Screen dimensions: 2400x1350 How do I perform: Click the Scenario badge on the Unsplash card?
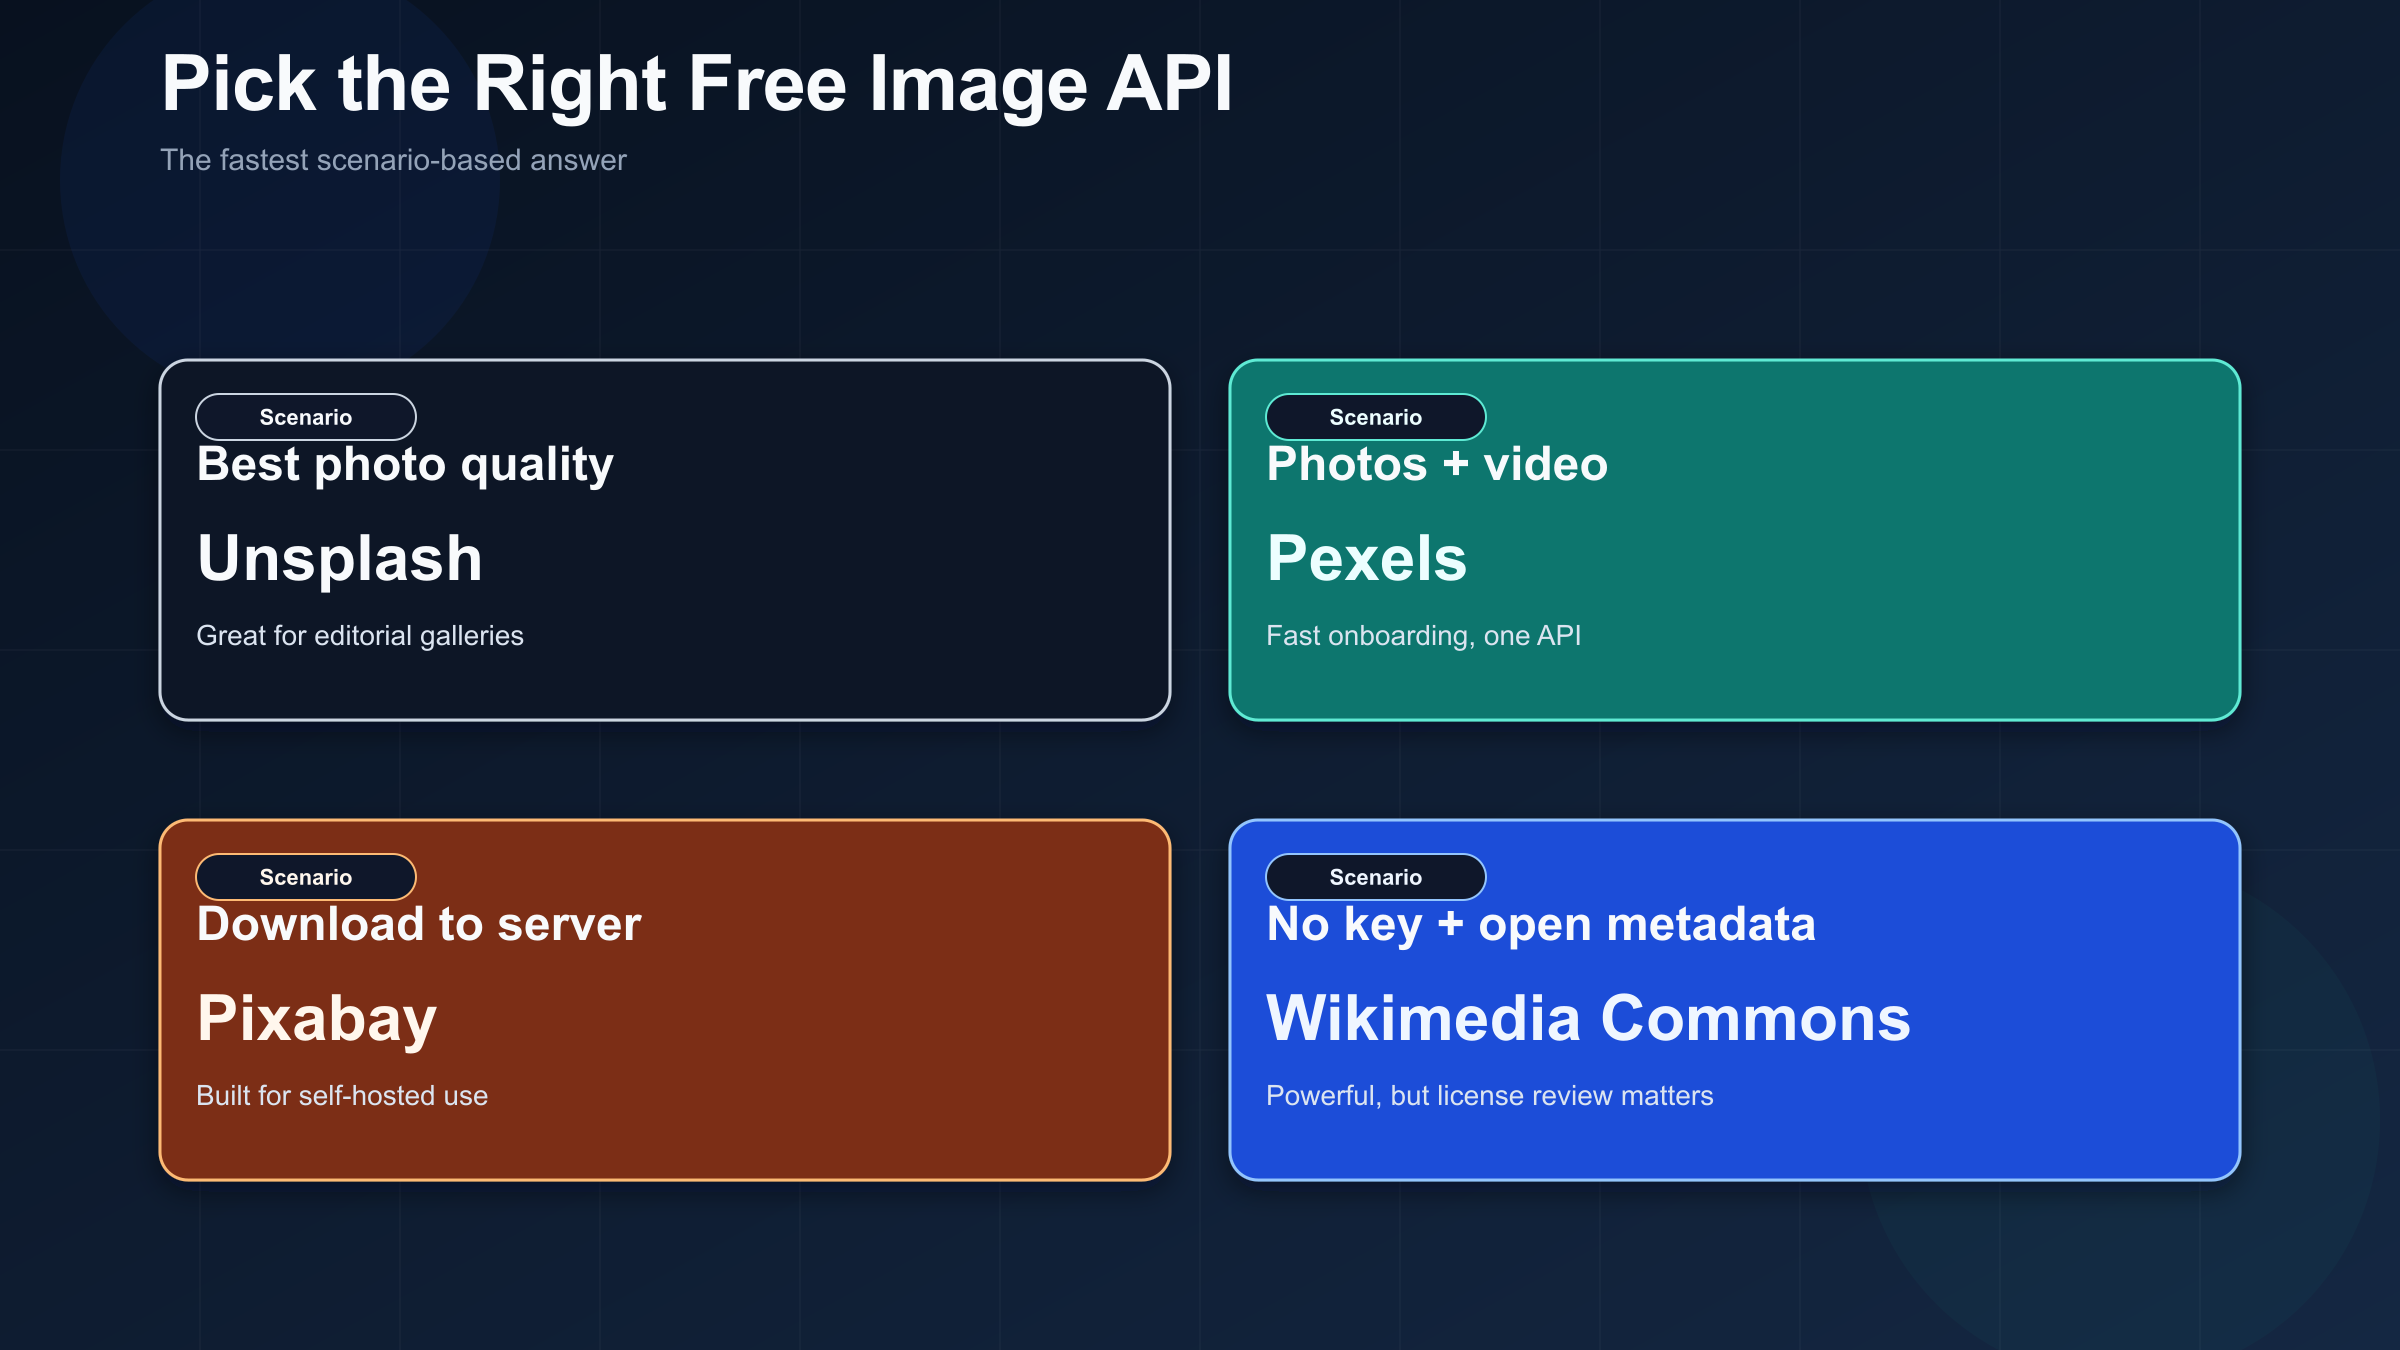pos(305,417)
